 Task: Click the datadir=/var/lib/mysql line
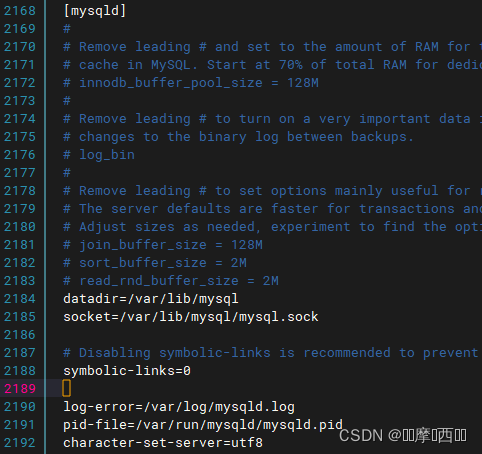(x=151, y=299)
